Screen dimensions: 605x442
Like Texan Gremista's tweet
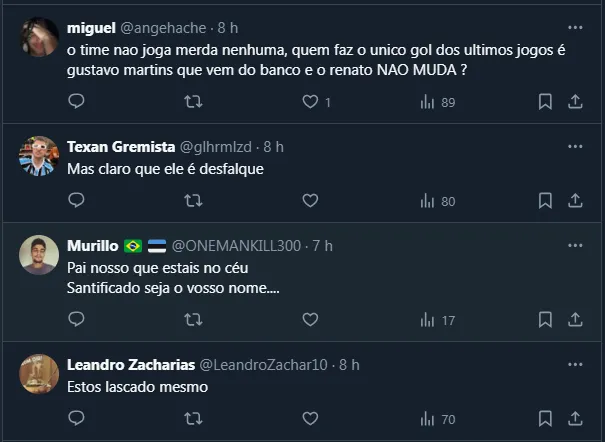click(310, 201)
